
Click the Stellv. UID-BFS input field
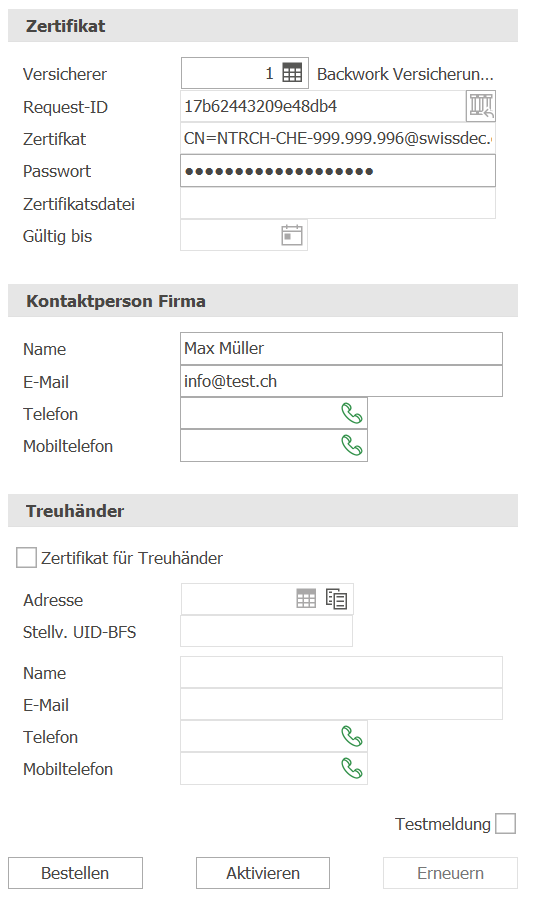click(266, 631)
